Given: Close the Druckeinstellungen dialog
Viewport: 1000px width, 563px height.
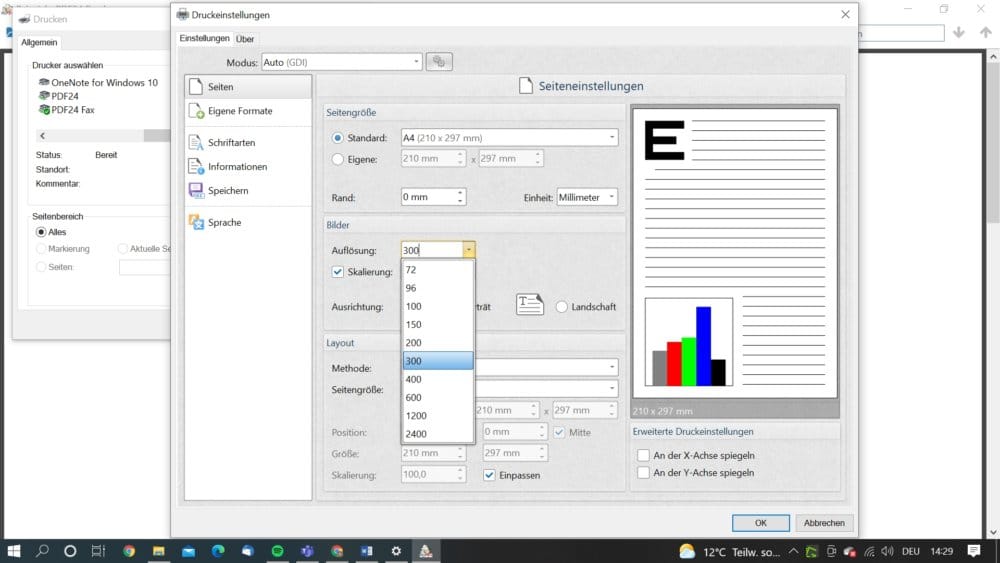Looking at the screenshot, I should tap(845, 14).
